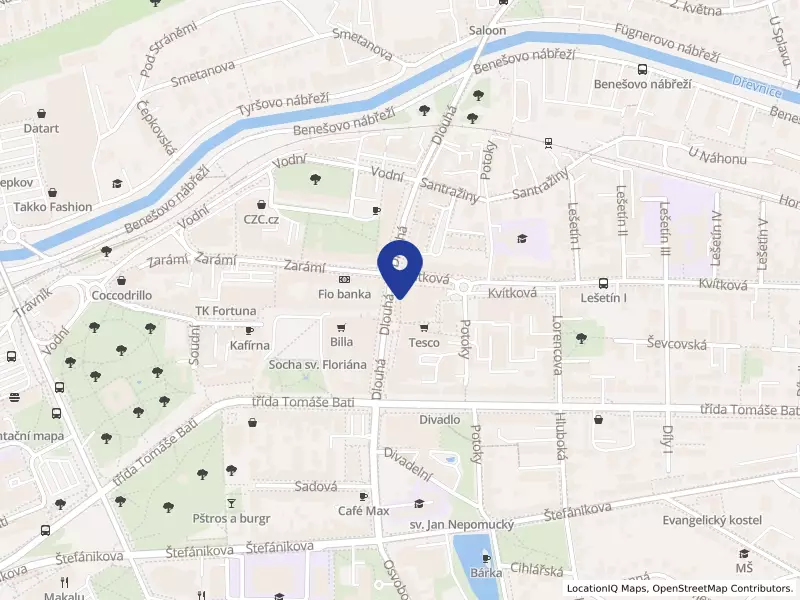This screenshot has width=800, height=600.
Task: Select the Socha sv. Floriána label
Action: [317, 365]
